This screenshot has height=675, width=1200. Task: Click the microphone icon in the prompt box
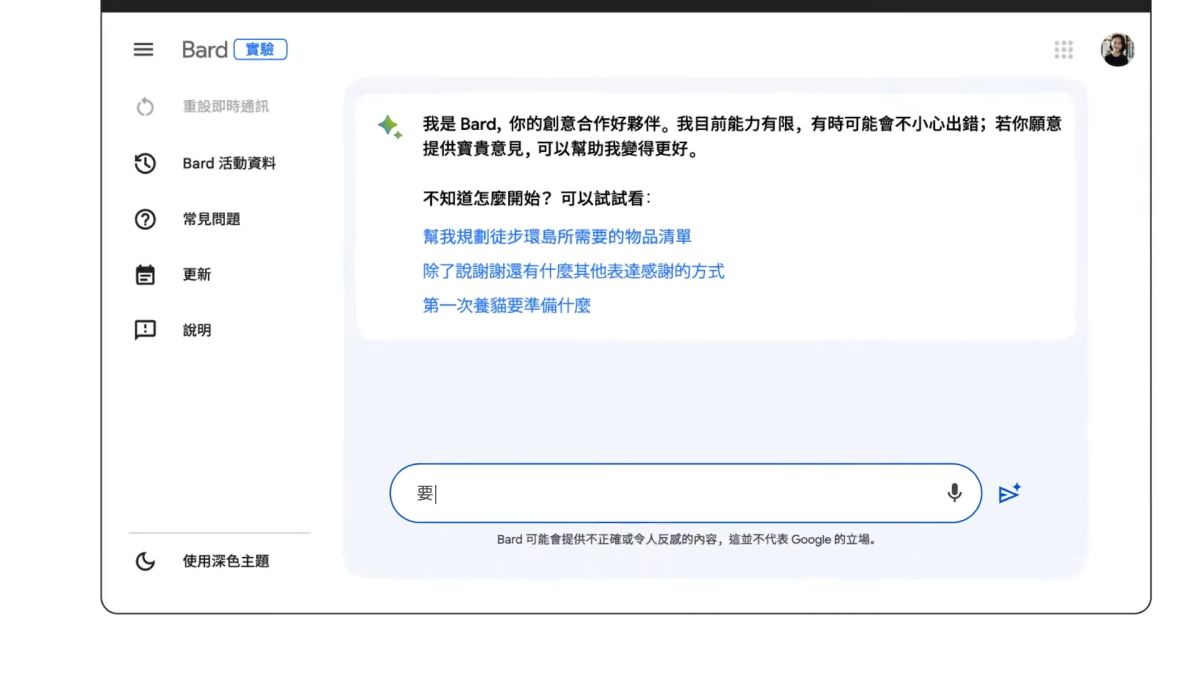tap(953, 492)
